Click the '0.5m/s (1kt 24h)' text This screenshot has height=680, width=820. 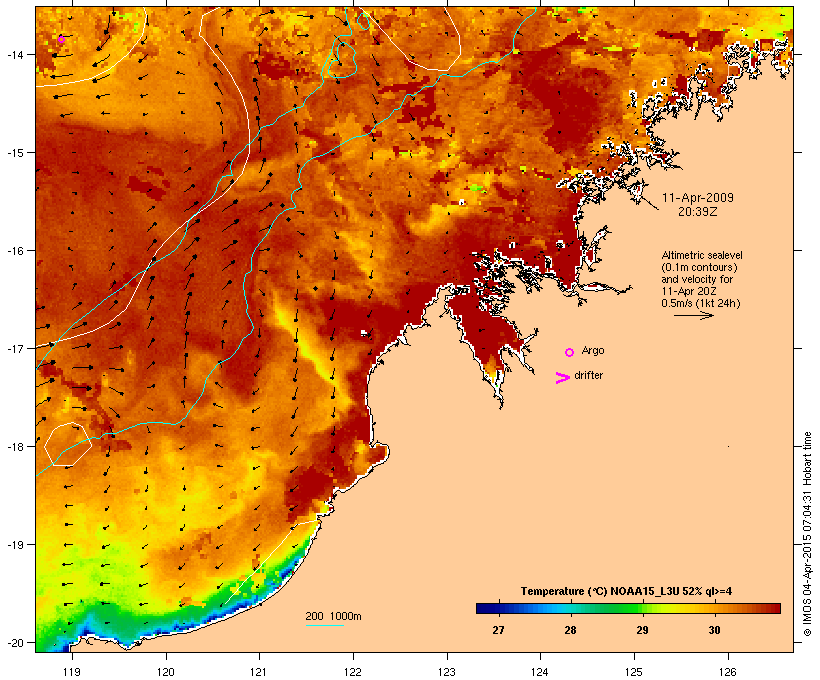coord(701,303)
